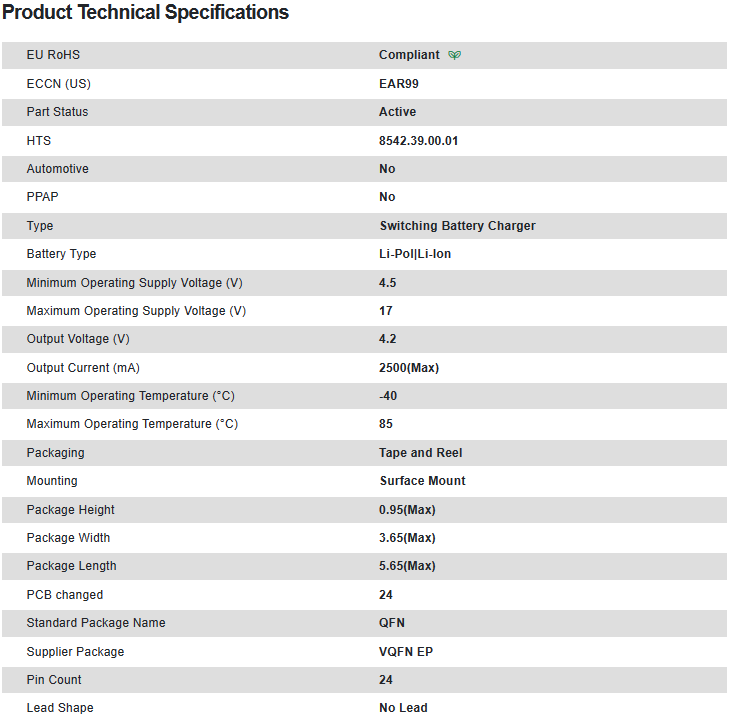
Task: Click the Switching Battery Charger type value
Action: click(x=457, y=226)
